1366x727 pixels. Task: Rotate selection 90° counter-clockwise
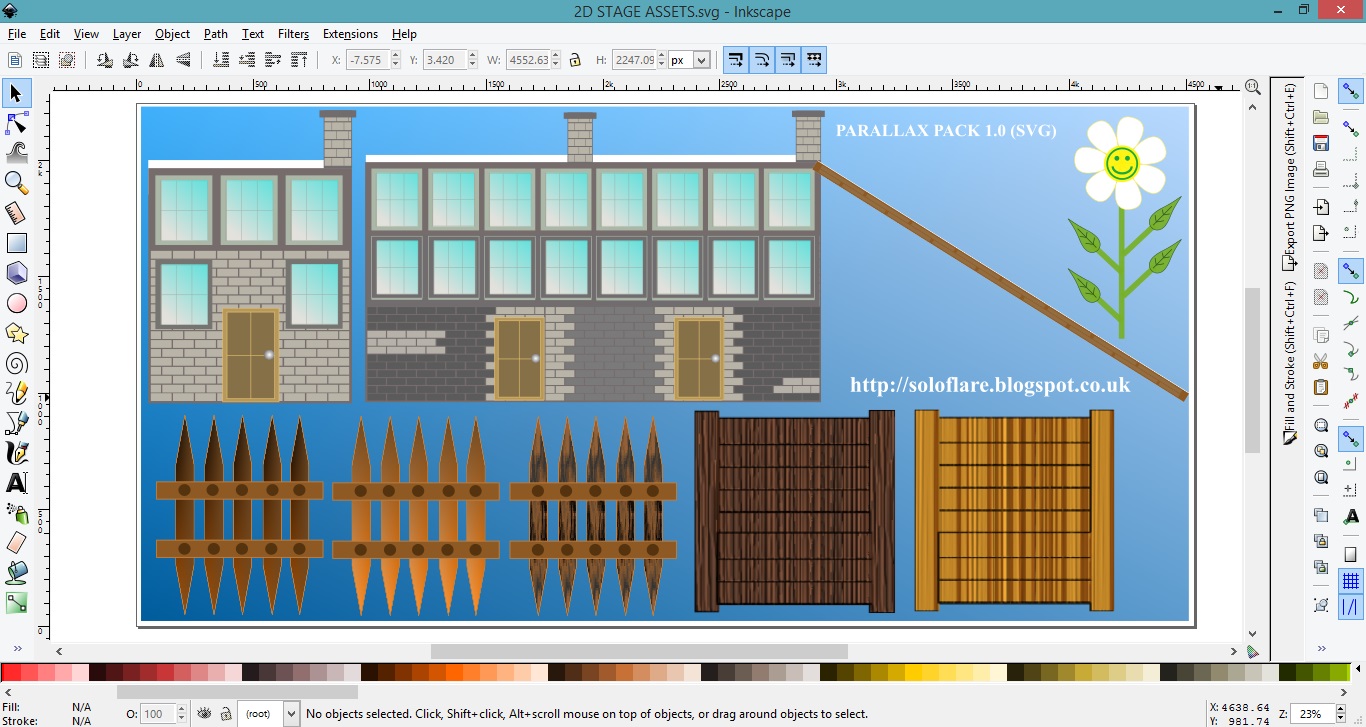[x=105, y=60]
